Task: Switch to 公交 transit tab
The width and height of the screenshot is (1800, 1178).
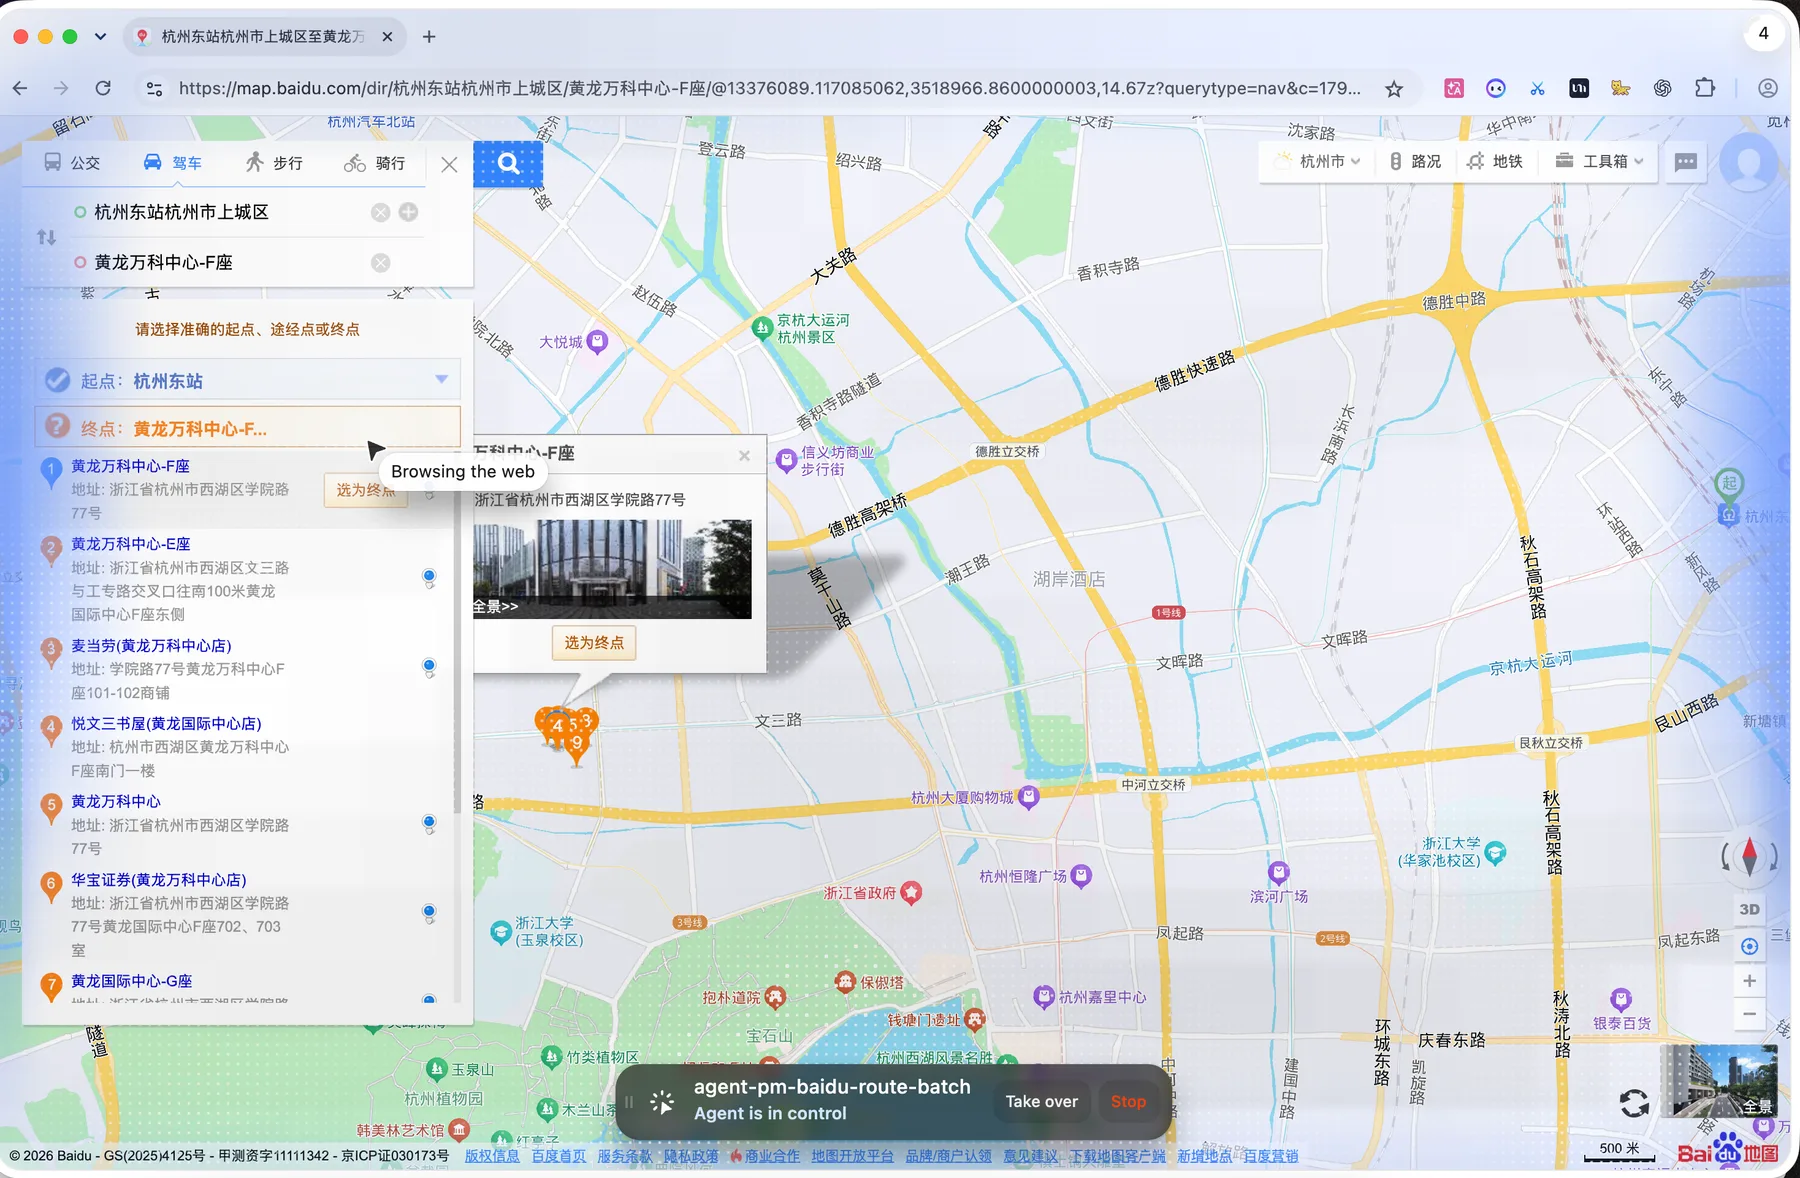Action: 72,163
